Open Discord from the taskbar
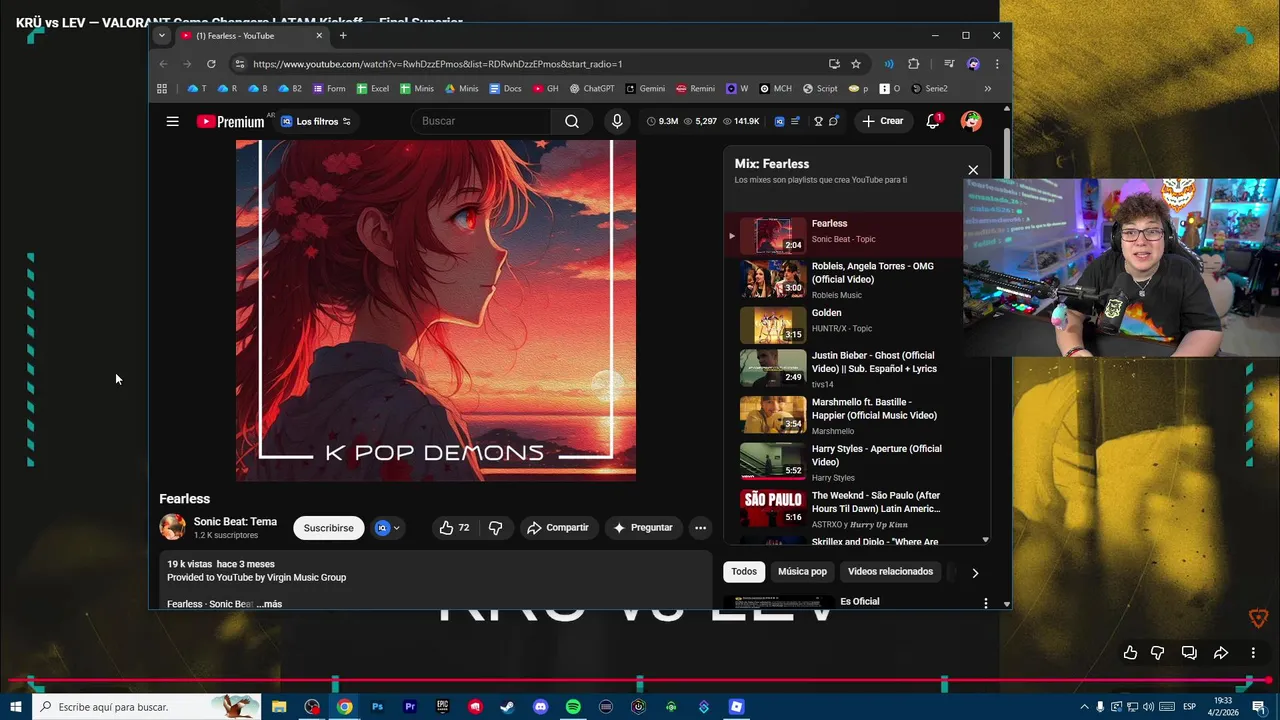 541,707
